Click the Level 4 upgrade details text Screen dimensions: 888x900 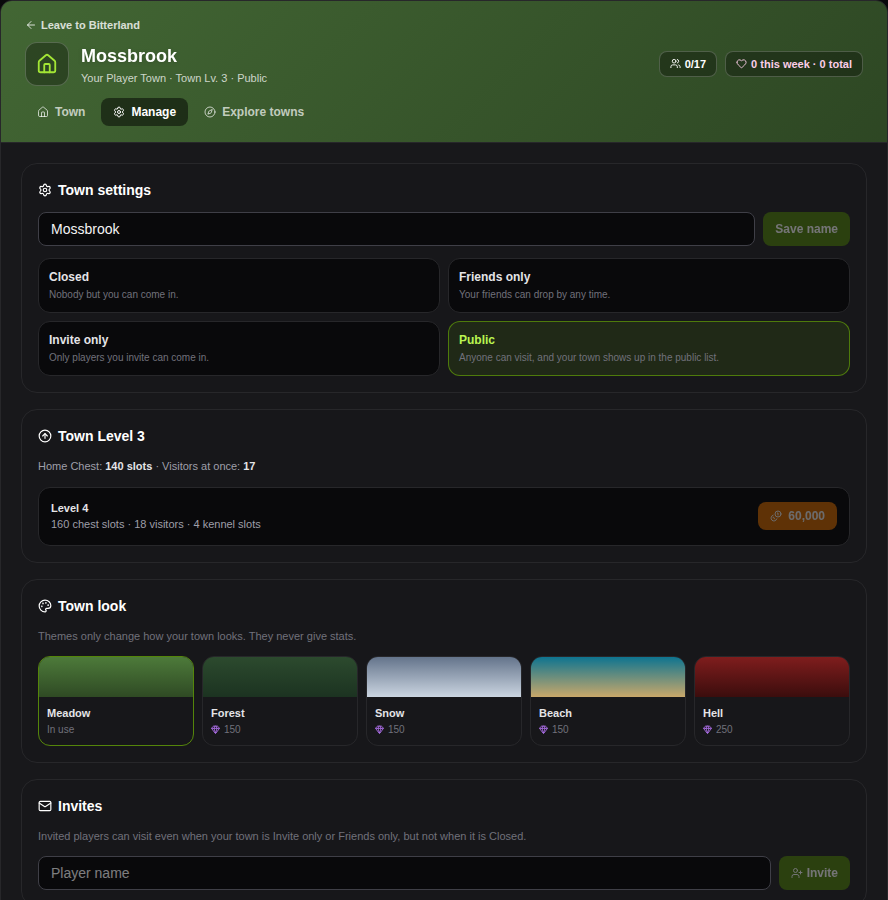[x=156, y=525]
